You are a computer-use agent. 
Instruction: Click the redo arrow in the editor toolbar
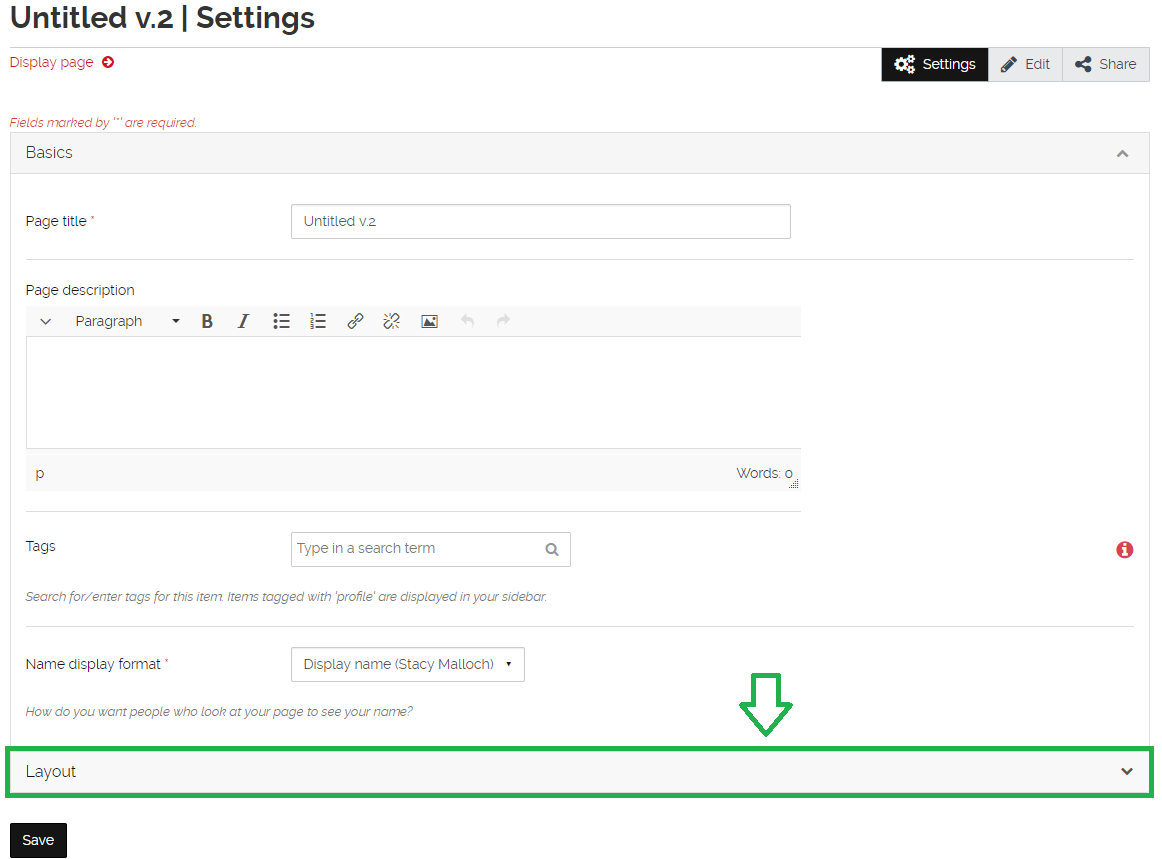point(503,321)
